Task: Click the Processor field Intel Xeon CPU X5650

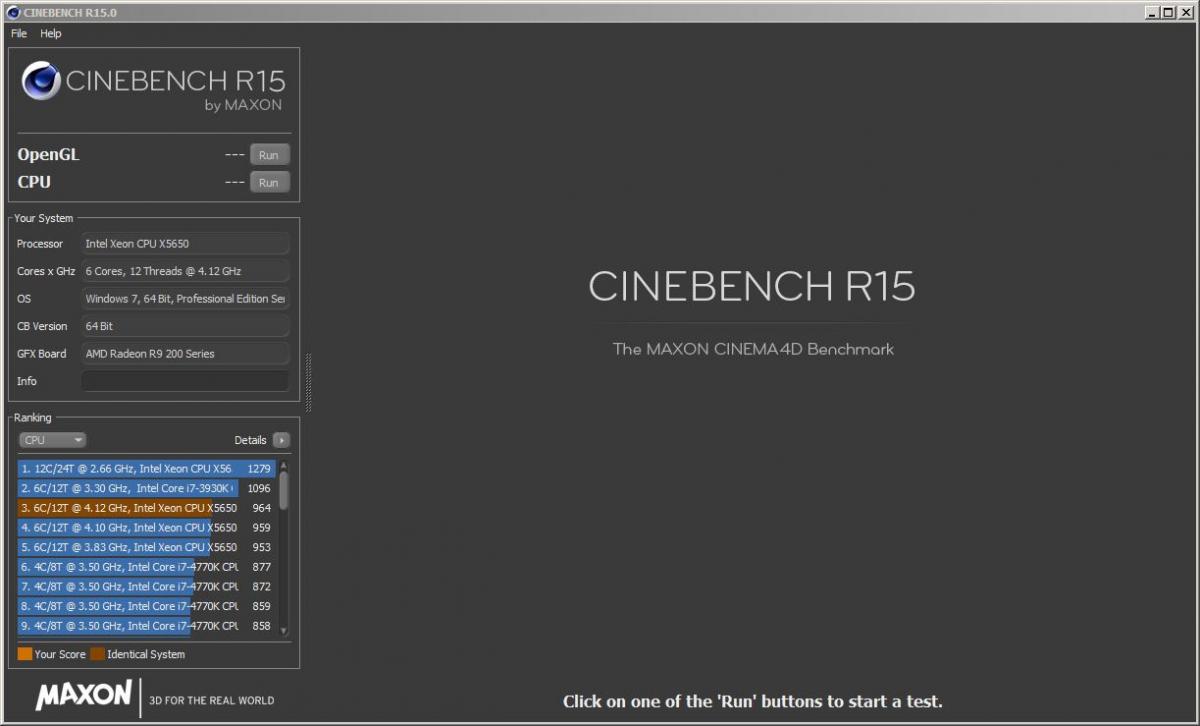Action: [185, 243]
